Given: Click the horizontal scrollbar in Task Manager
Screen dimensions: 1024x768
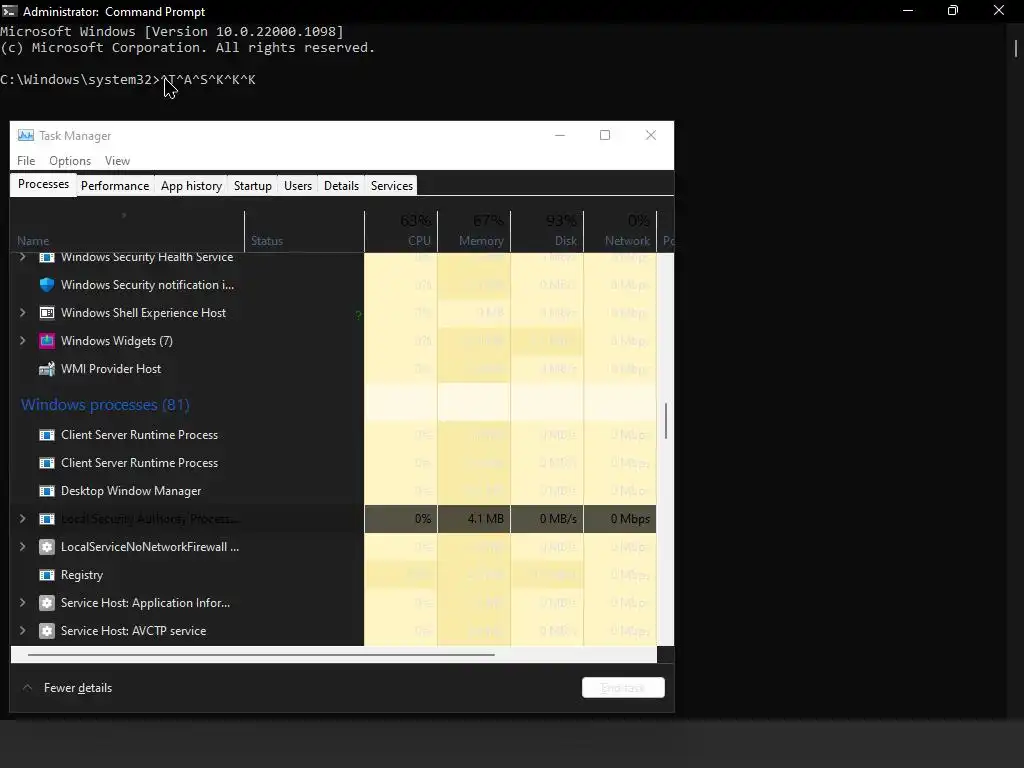Looking at the screenshot, I should [261, 654].
